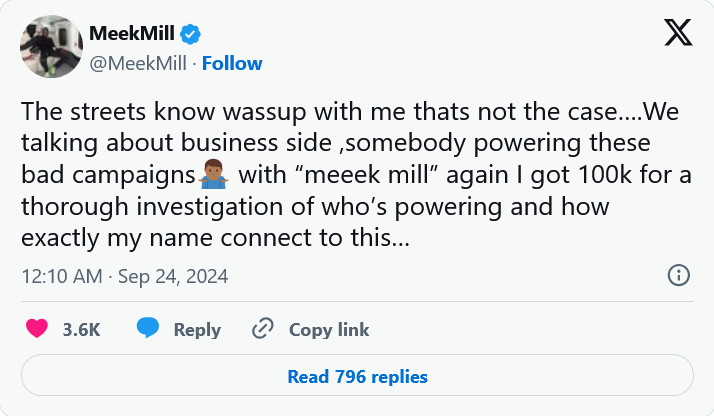Image resolution: width=714 pixels, height=416 pixels.
Task: Open Read 796 replies
Action: tap(357, 377)
